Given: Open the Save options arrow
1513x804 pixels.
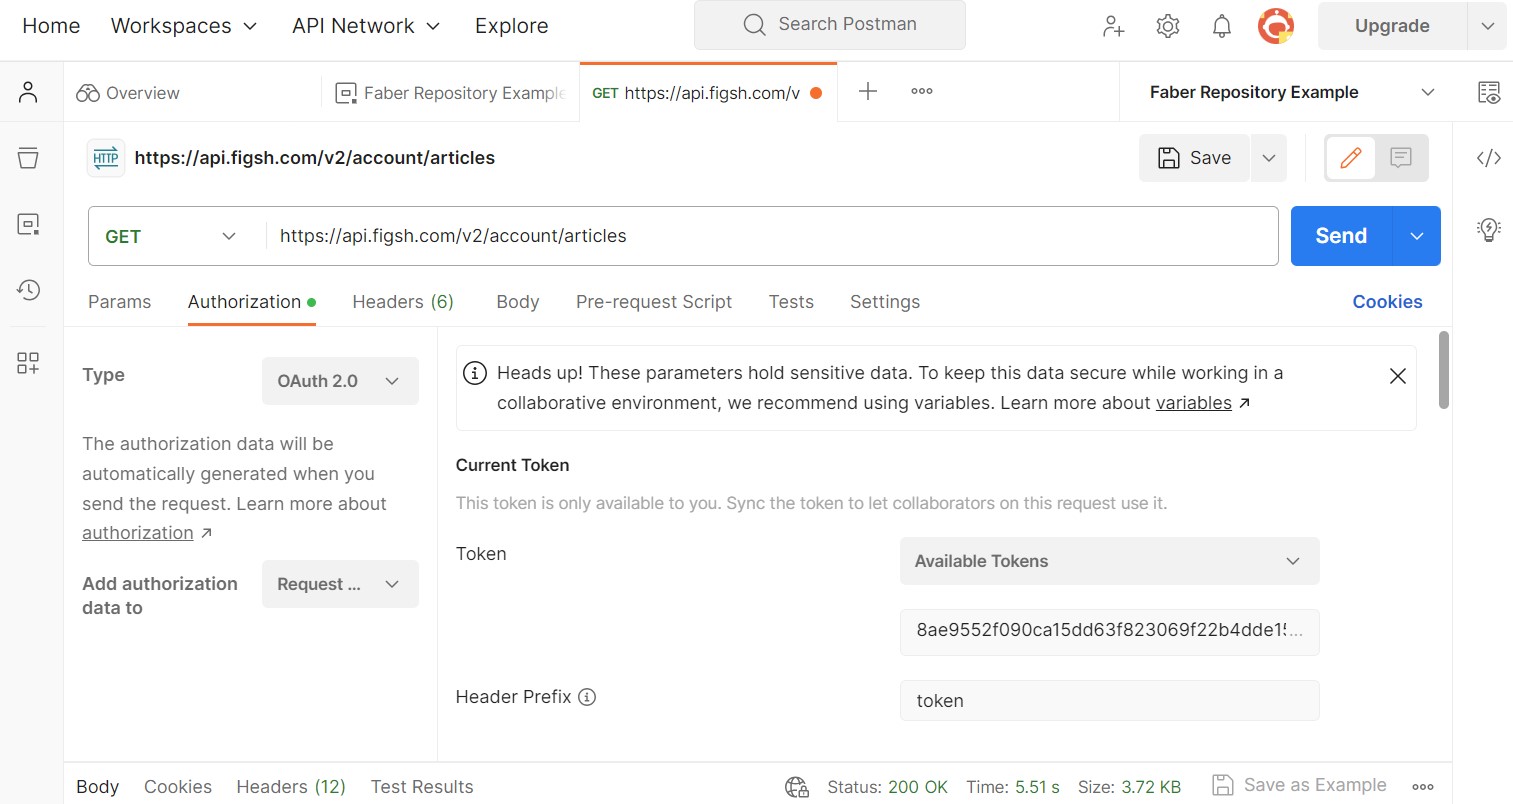Looking at the screenshot, I should [1269, 158].
